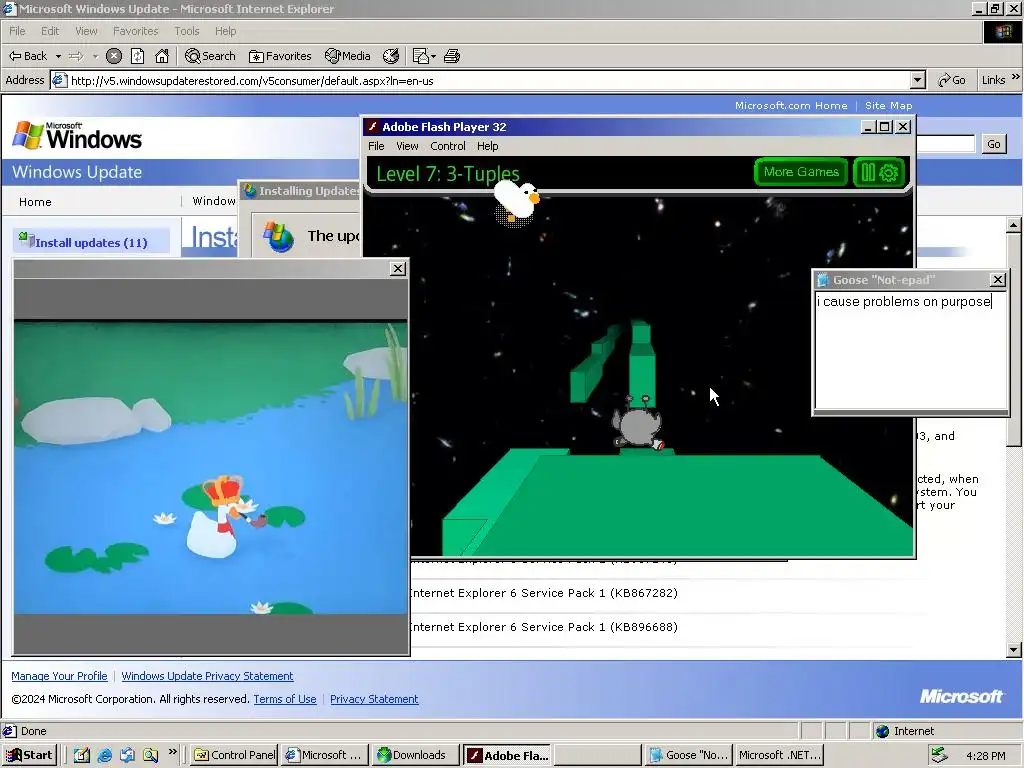This screenshot has height=768, width=1024.
Task: Click the Windows logo on the page
Action: coord(77,136)
